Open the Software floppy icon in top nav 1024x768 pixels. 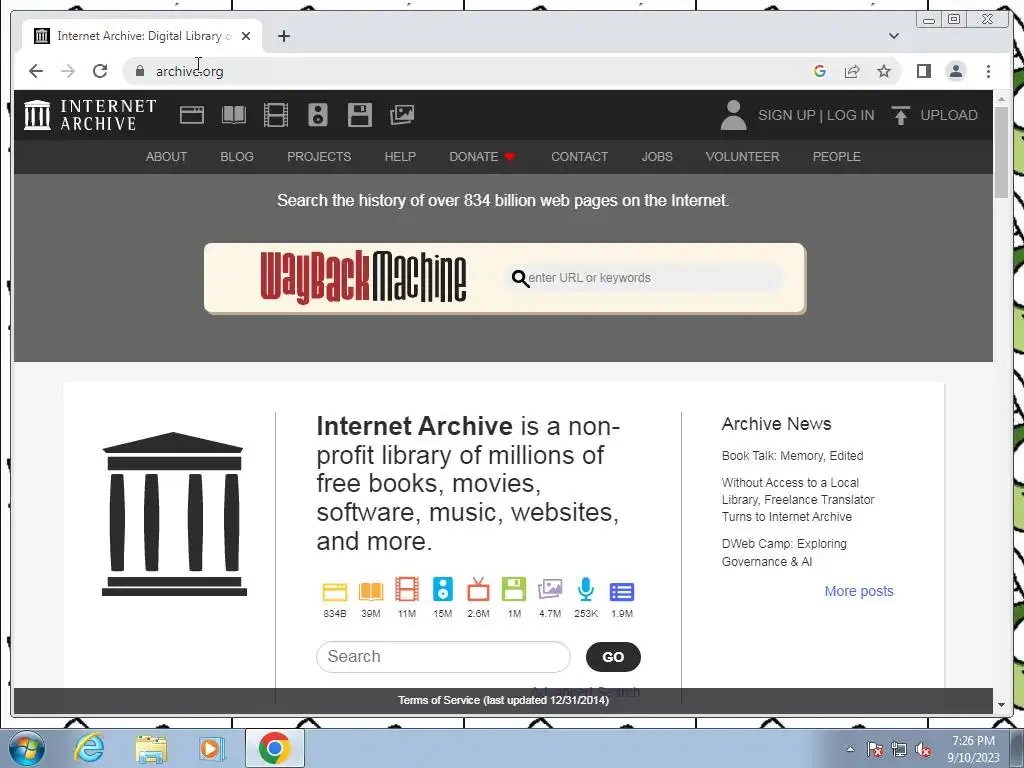pyautogui.click(x=360, y=115)
